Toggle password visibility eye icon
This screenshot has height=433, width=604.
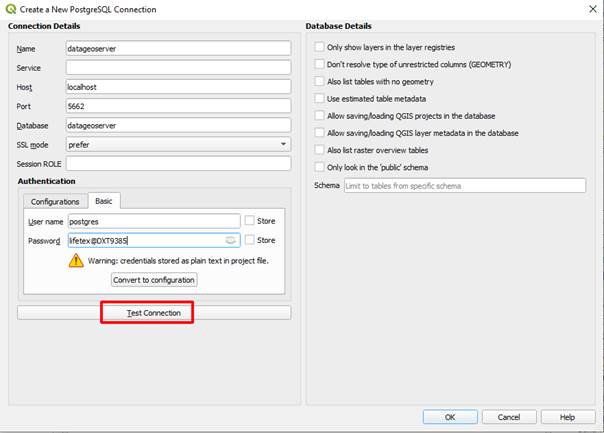(231, 241)
